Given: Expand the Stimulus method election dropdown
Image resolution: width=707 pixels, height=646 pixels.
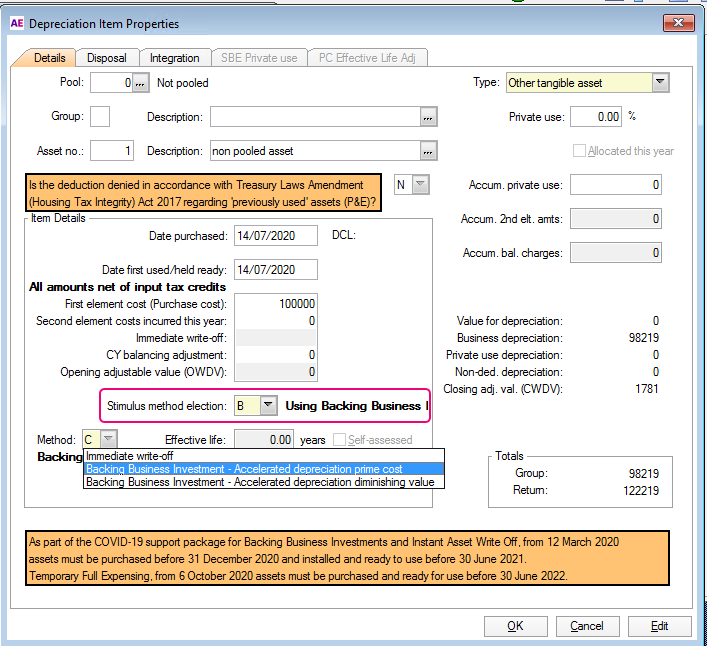Looking at the screenshot, I should coord(267,406).
